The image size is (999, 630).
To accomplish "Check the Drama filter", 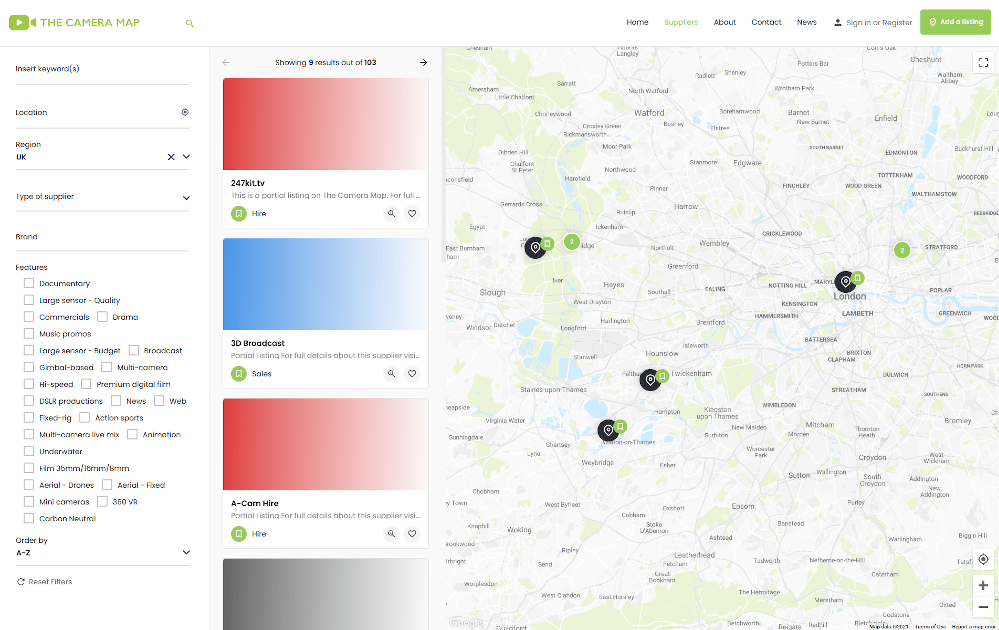I will click(102, 317).
